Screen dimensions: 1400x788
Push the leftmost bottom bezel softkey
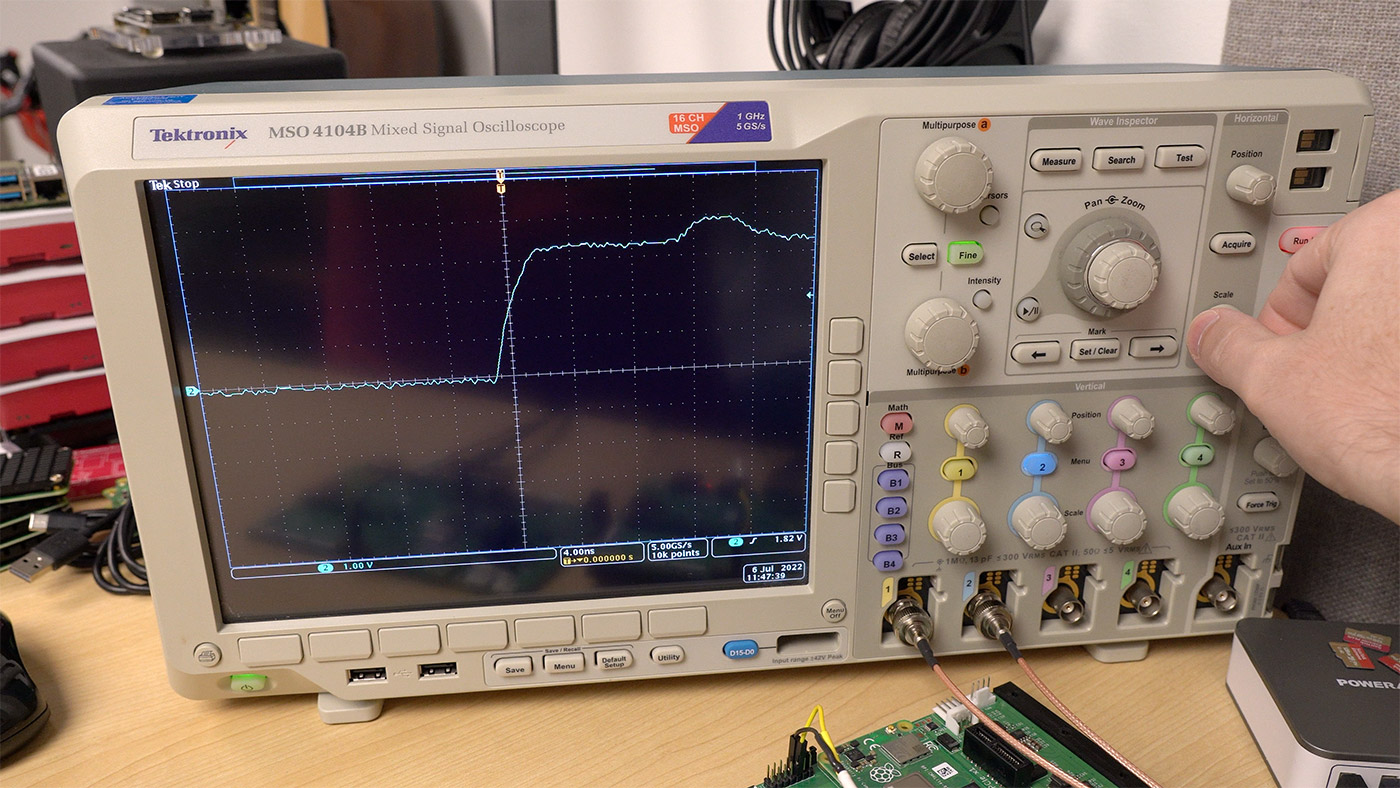coord(270,649)
